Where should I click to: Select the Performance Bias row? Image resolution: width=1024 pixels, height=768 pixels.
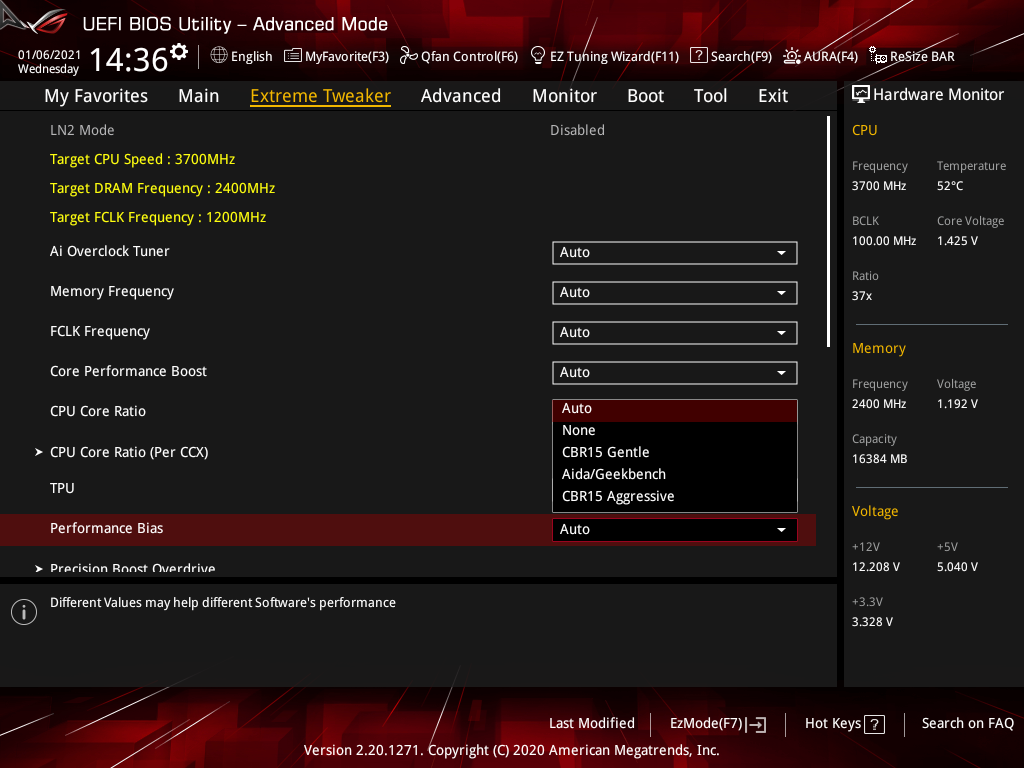(408, 529)
